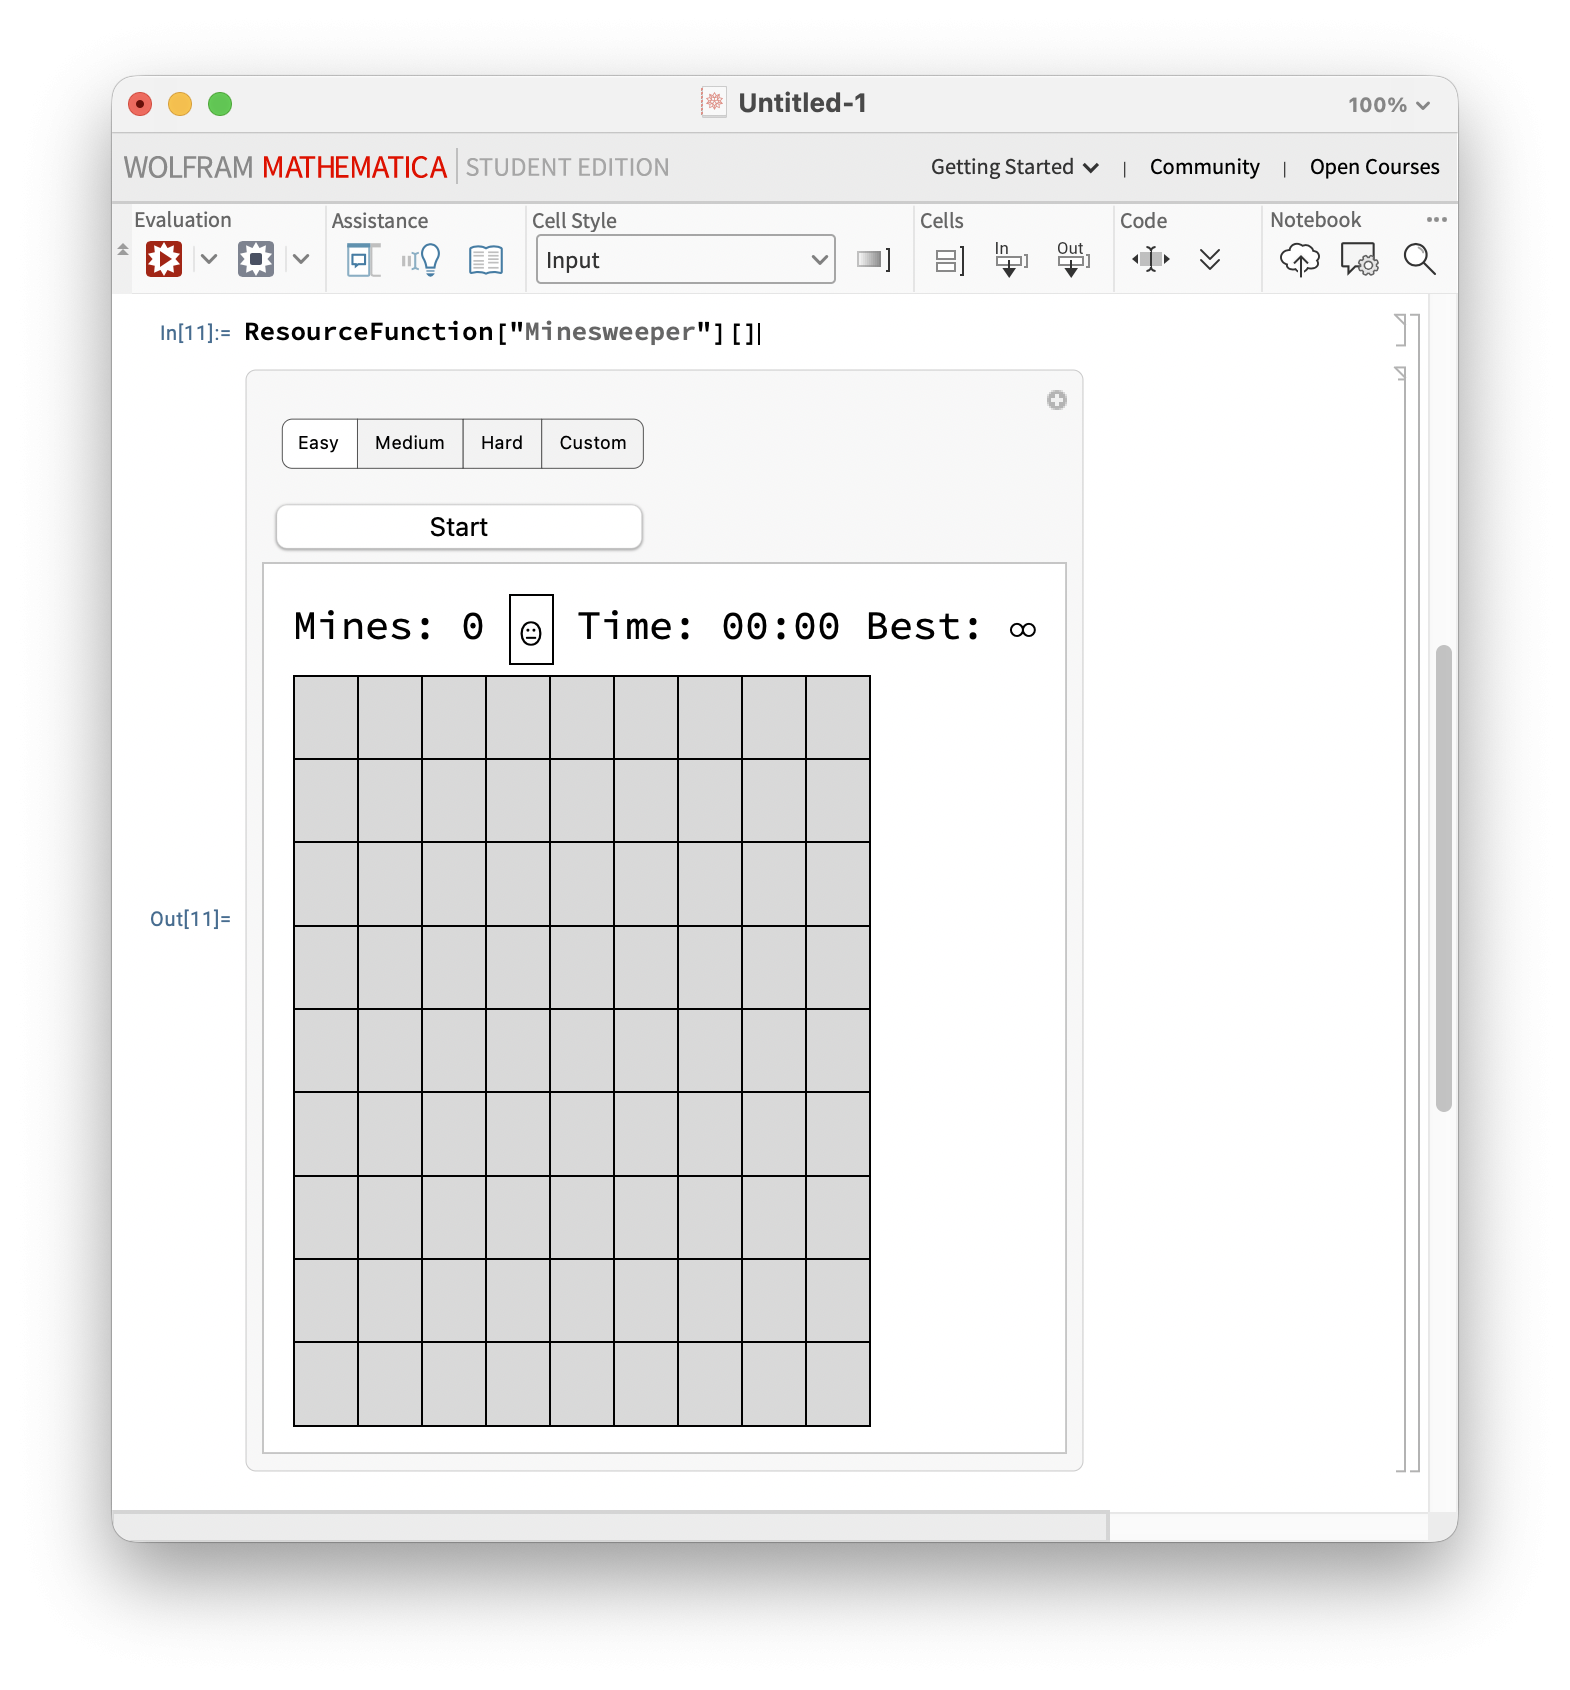This screenshot has width=1570, height=1690.
Task: Click the Evaluate cells icon in Evaluation
Action: coord(164,260)
